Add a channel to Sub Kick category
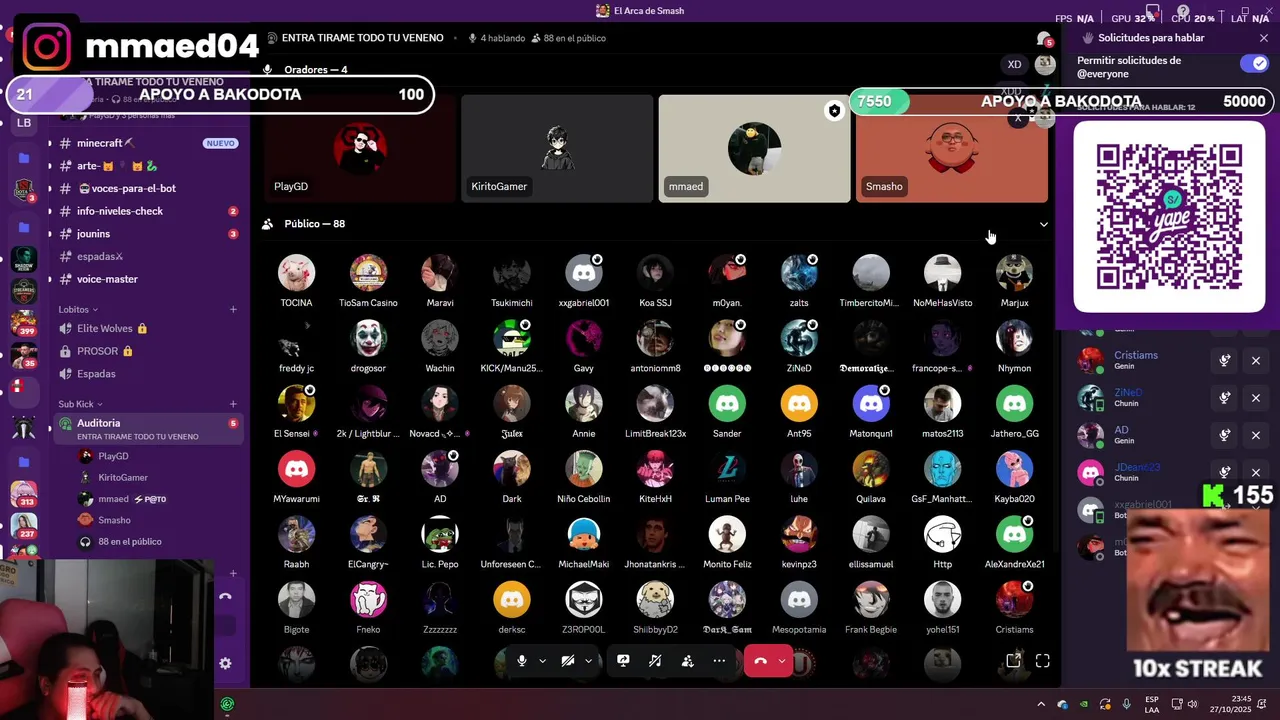 tap(233, 404)
